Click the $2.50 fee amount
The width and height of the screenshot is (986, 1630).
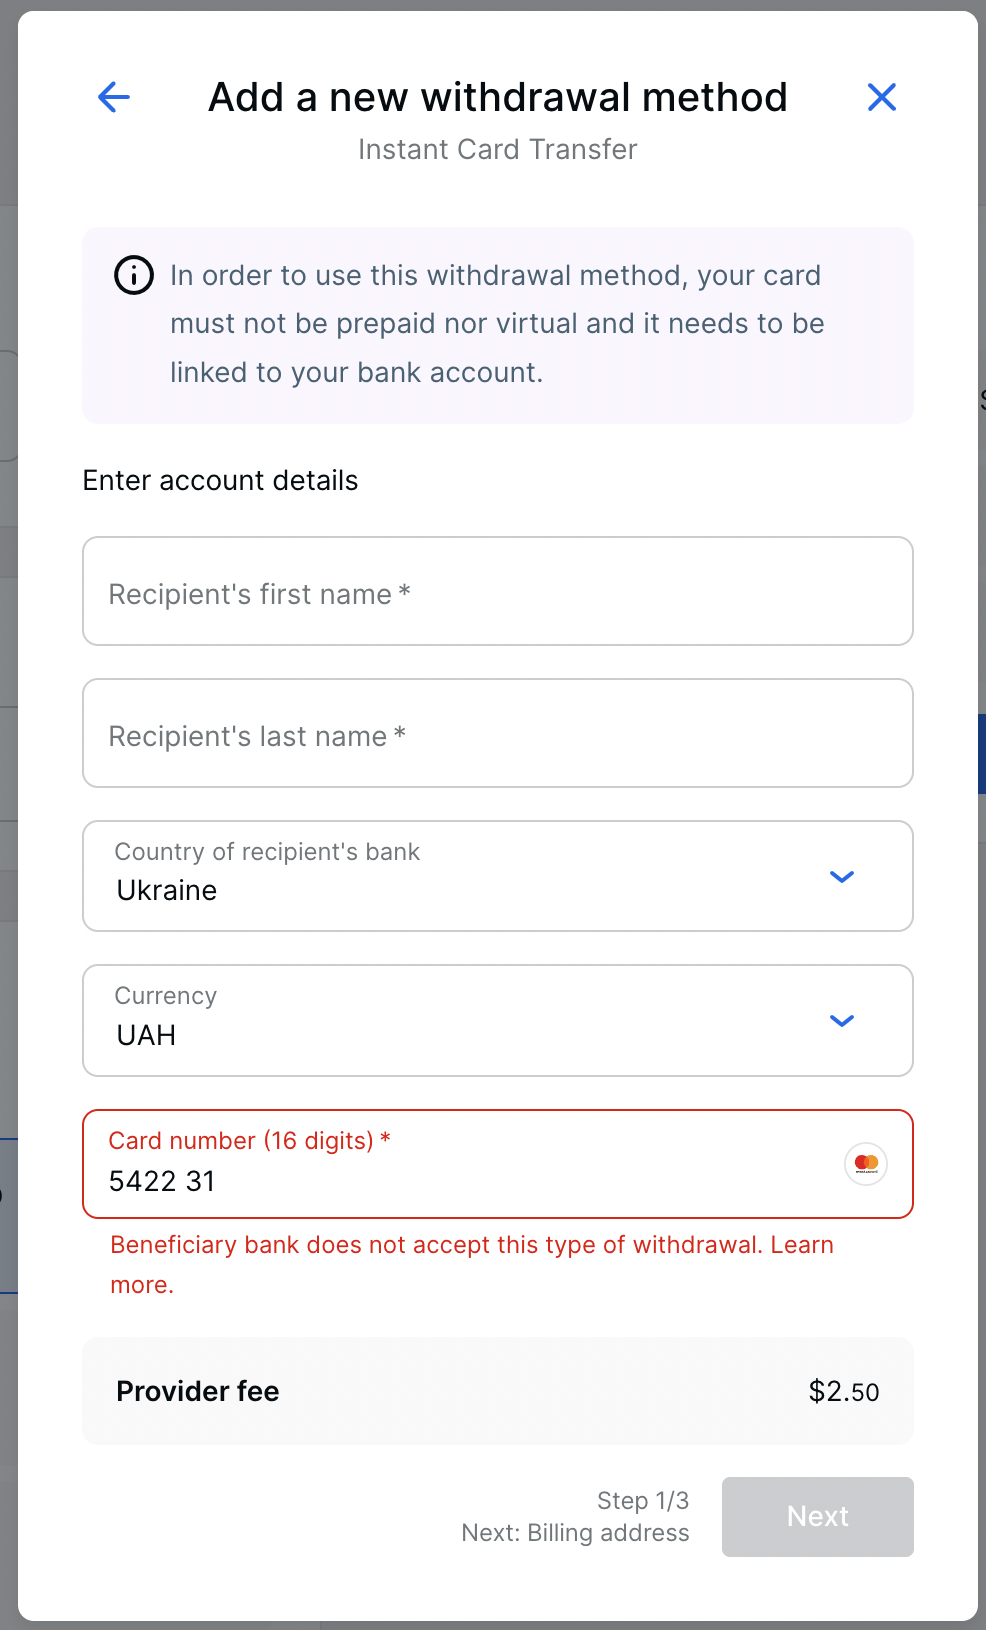coord(844,1391)
